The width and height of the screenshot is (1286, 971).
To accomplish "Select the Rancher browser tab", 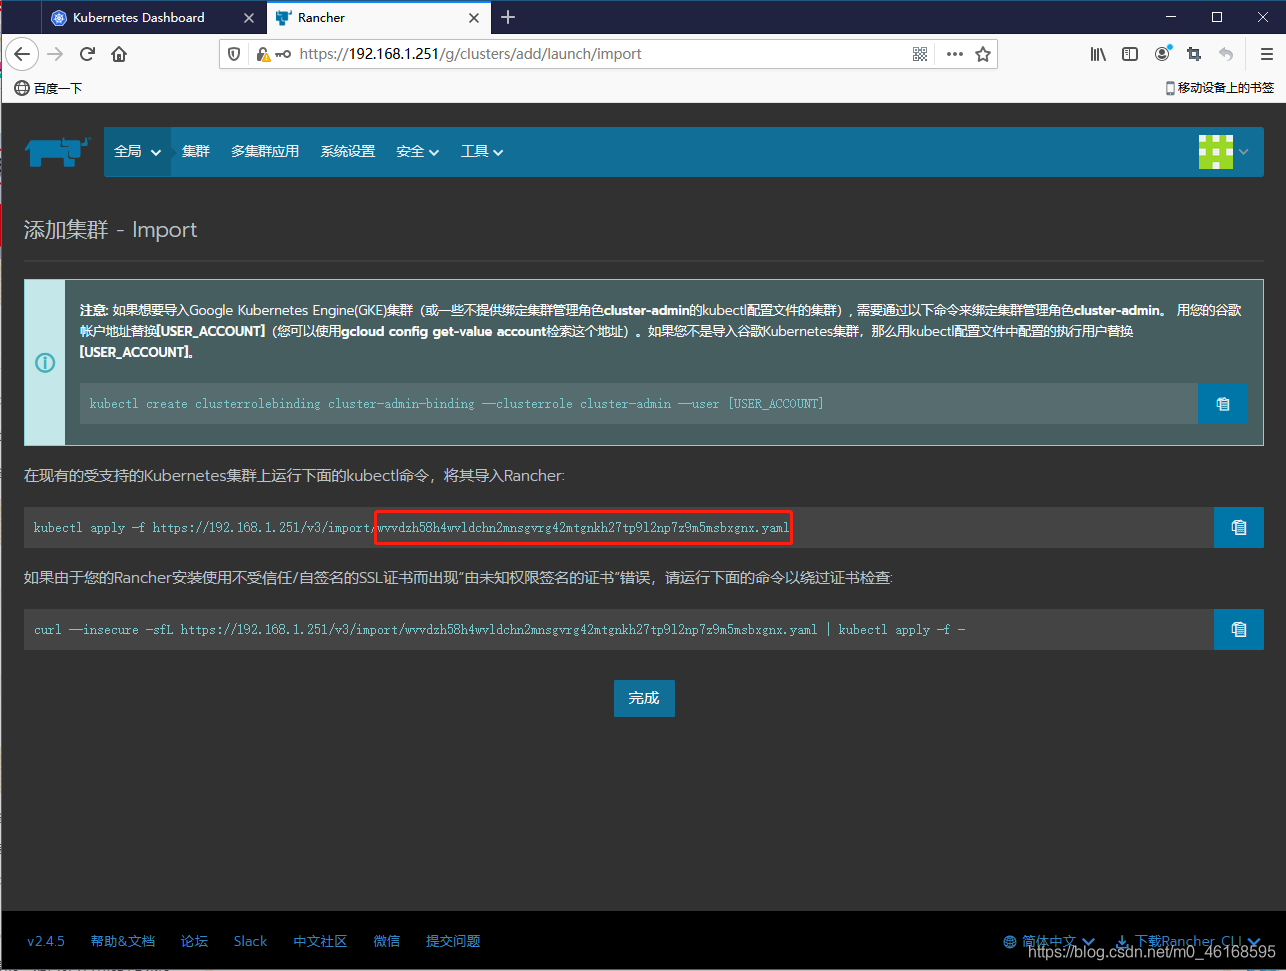I will tap(378, 17).
